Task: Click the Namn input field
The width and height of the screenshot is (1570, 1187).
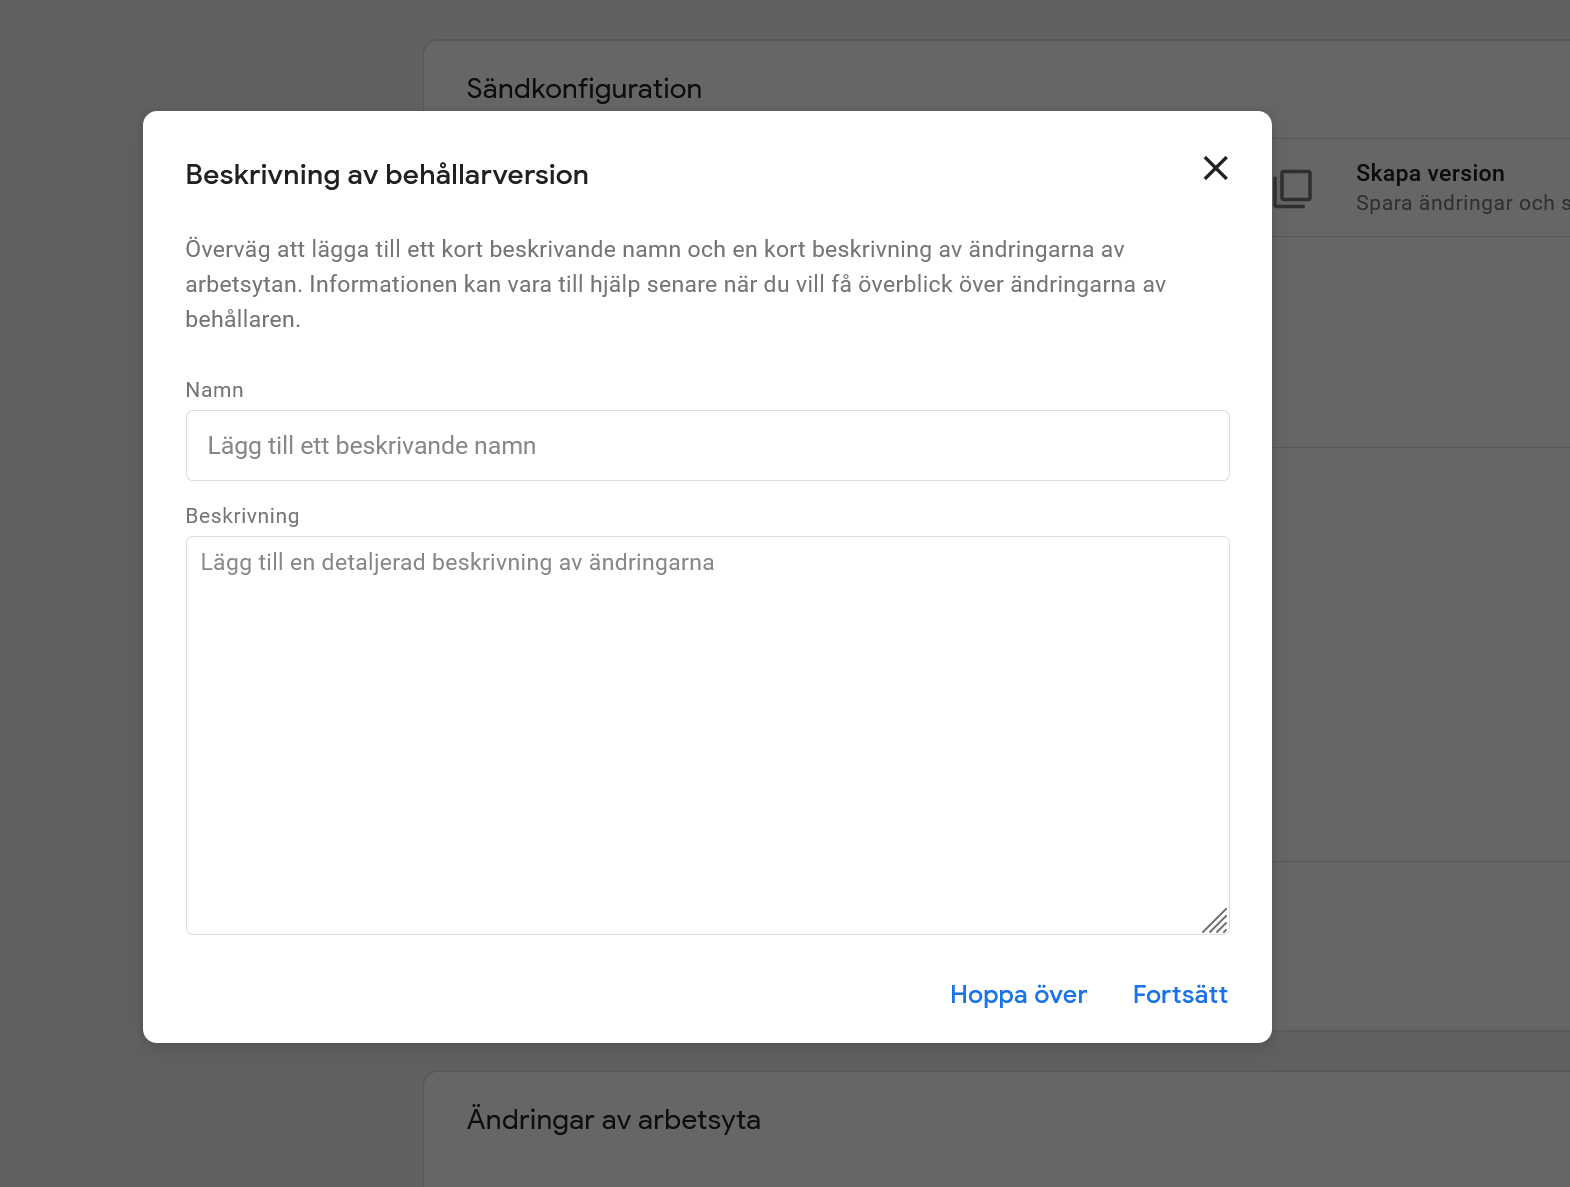Action: click(x=707, y=445)
